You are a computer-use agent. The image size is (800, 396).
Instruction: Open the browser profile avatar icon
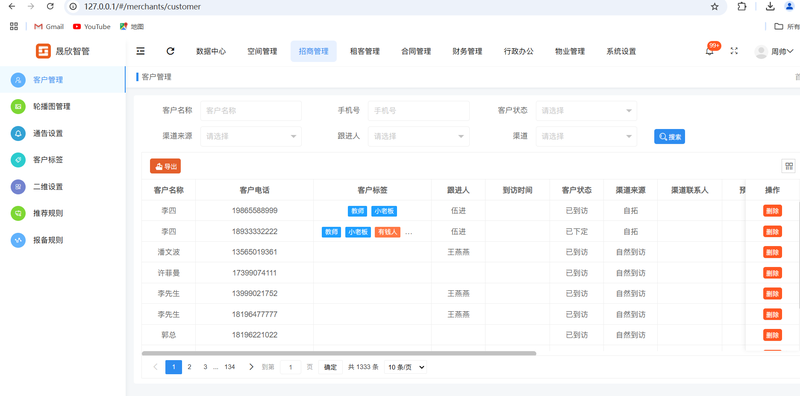coord(790,7)
